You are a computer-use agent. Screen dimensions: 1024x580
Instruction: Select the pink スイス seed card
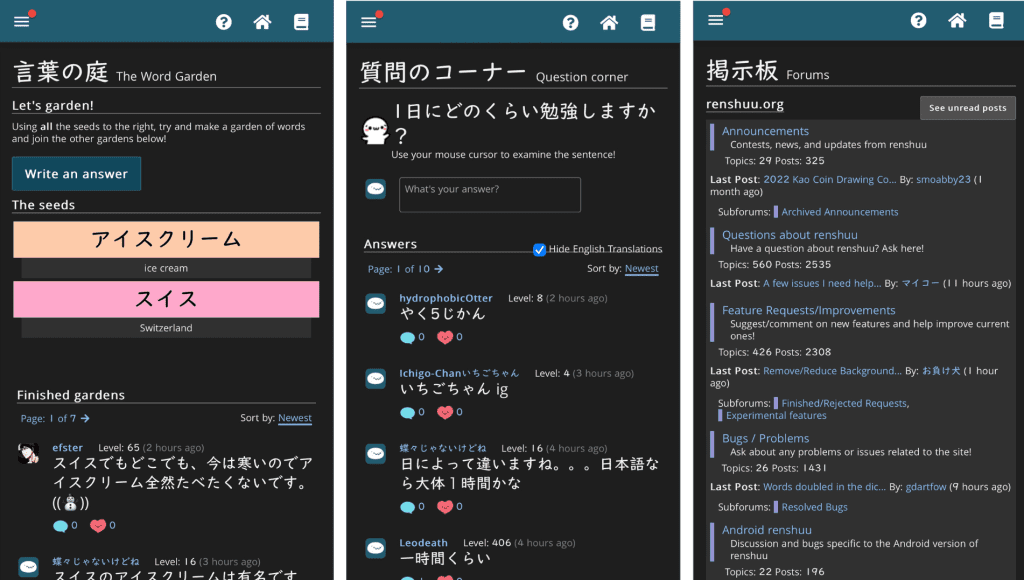(165, 300)
